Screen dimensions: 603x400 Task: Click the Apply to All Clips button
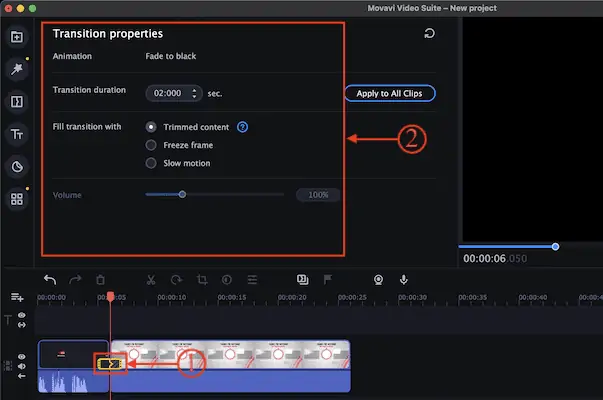tap(390, 94)
